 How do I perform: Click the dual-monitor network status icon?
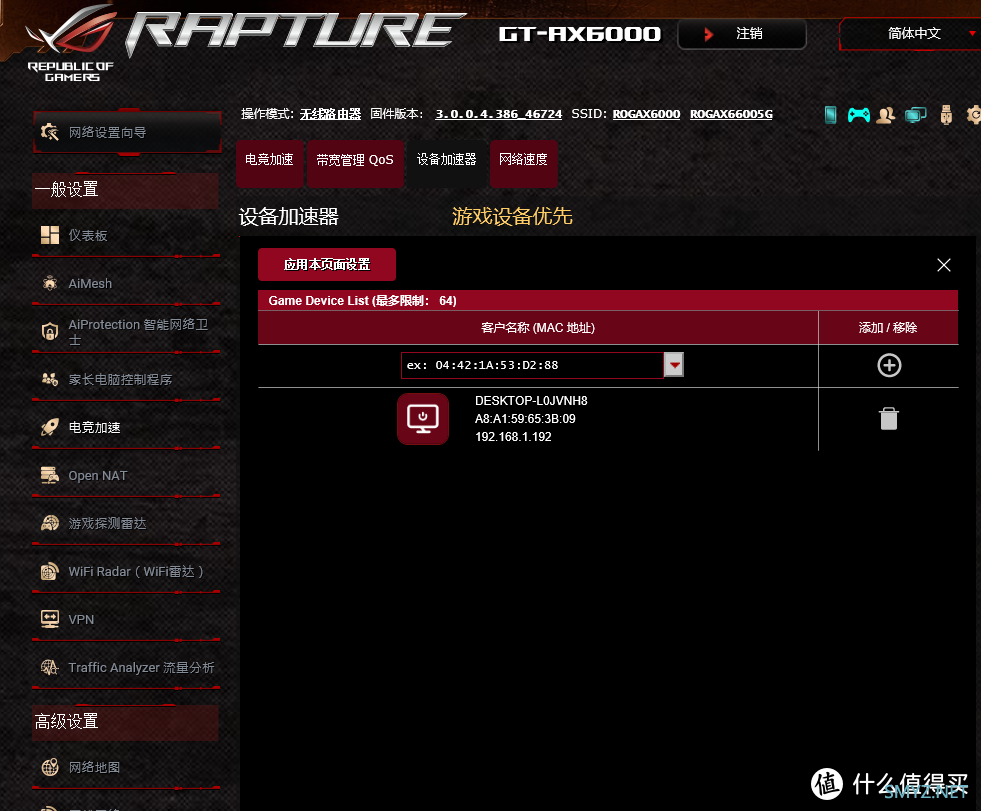coord(915,115)
